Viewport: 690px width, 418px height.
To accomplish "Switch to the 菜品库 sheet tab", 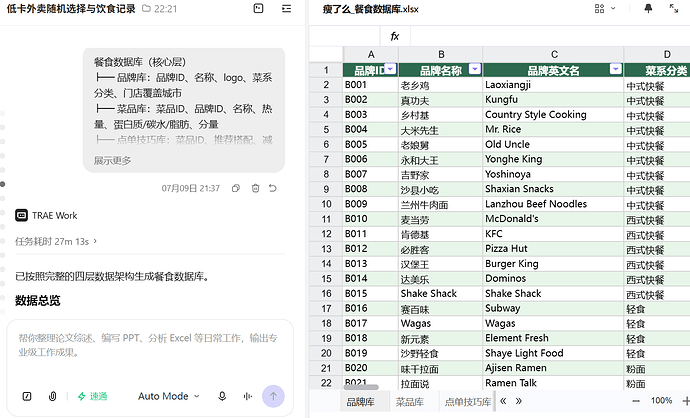I will (x=409, y=401).
